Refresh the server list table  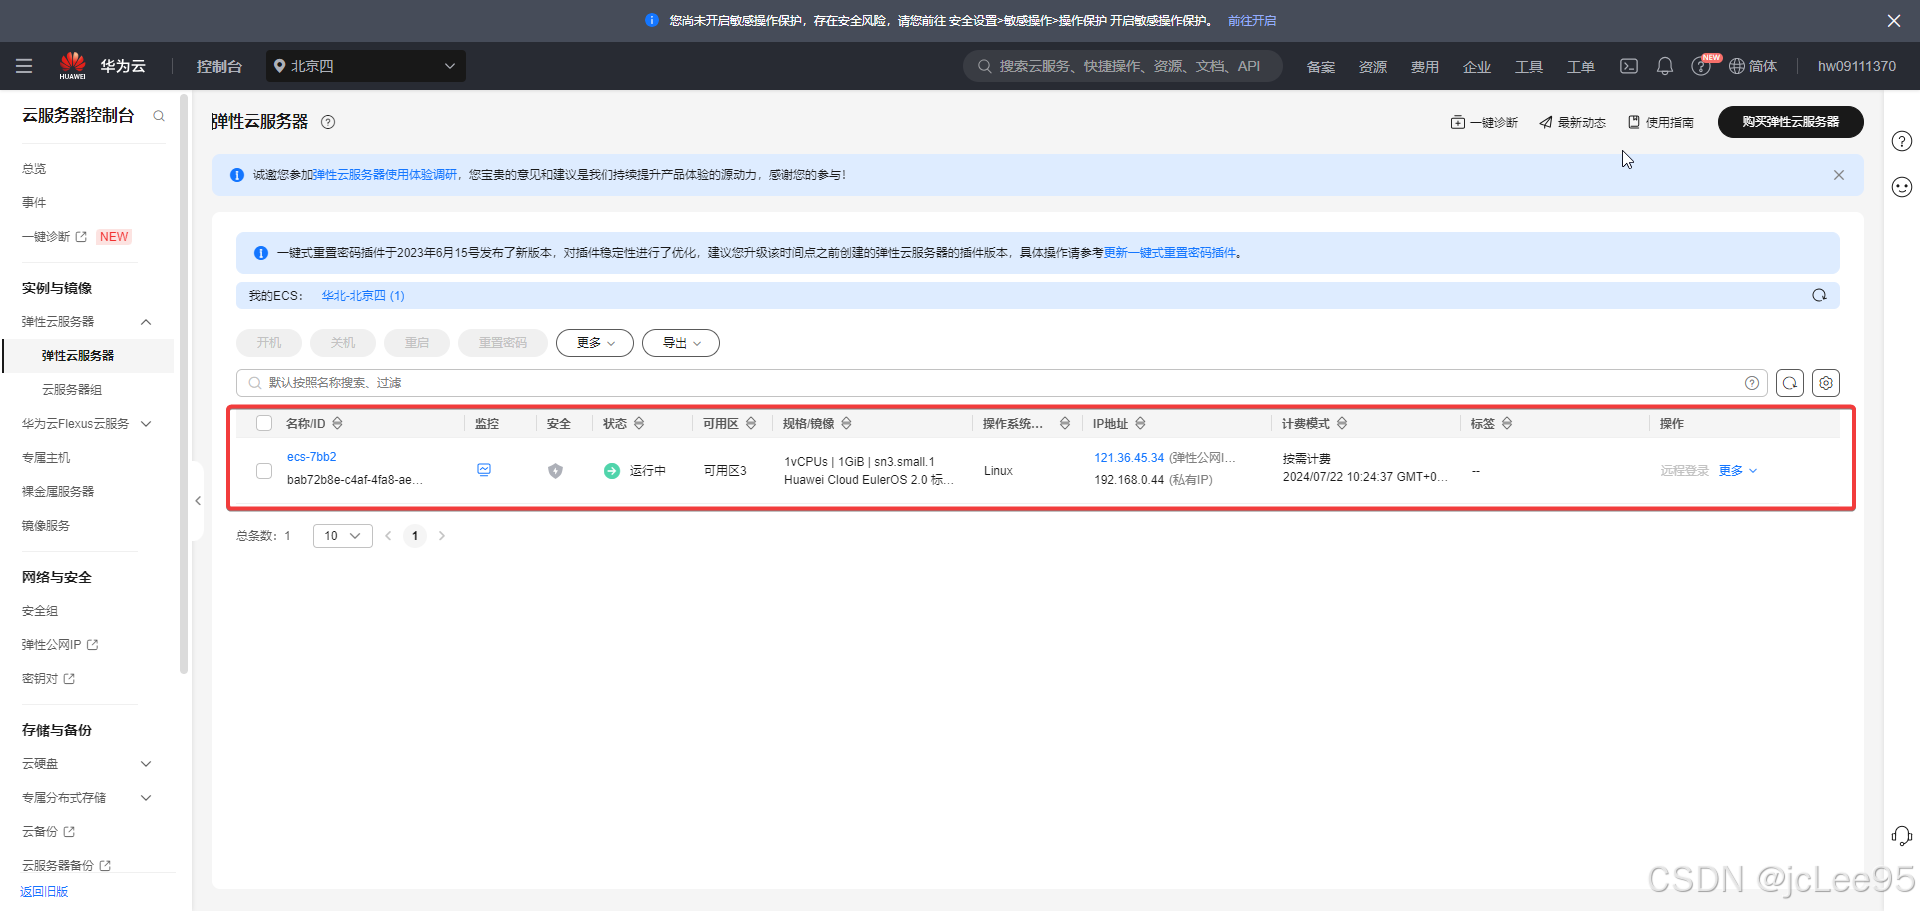1790,383
